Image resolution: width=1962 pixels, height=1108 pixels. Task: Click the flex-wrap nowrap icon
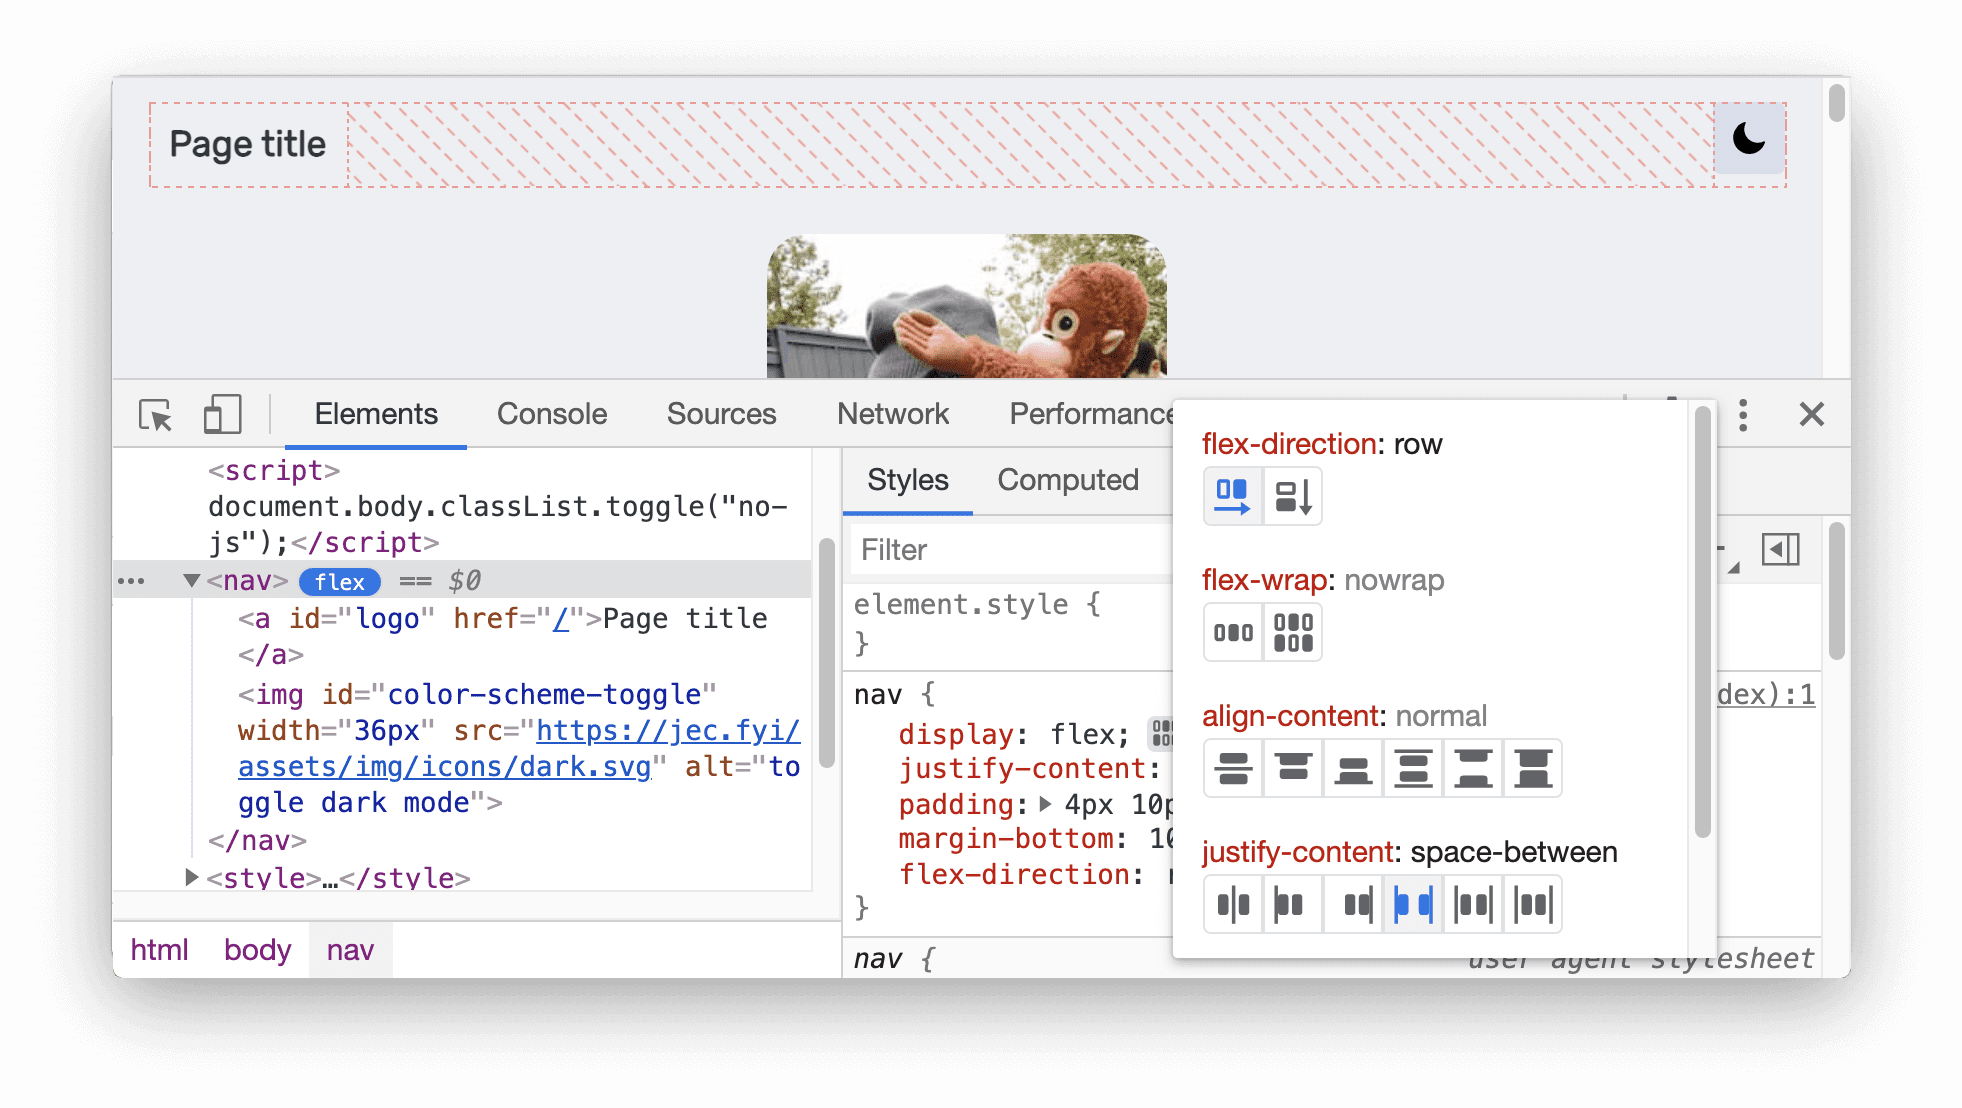pyautogui.click(x=1229, y=627)
